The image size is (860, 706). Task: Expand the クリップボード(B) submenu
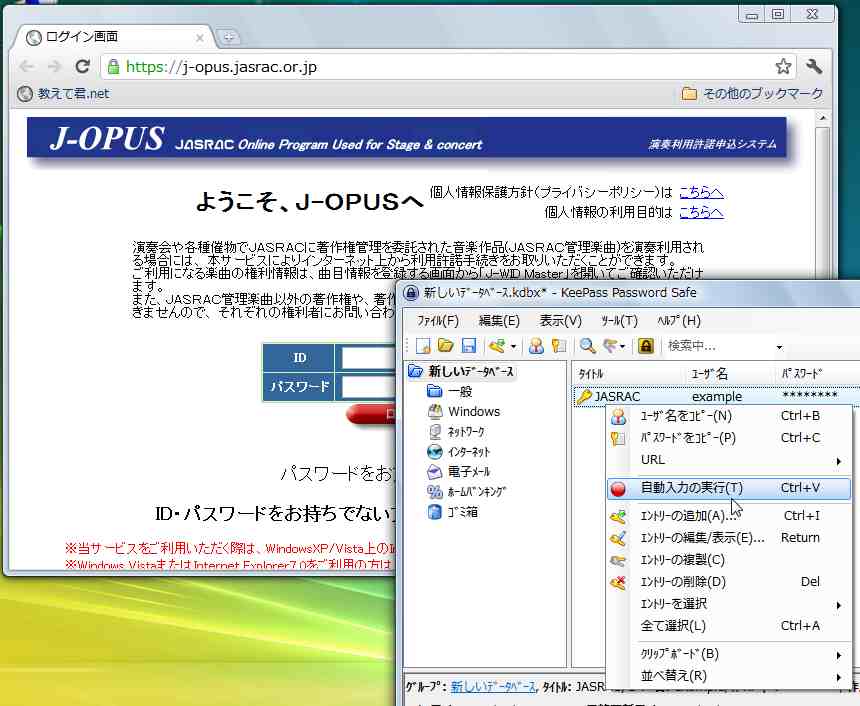pos(729,654)
